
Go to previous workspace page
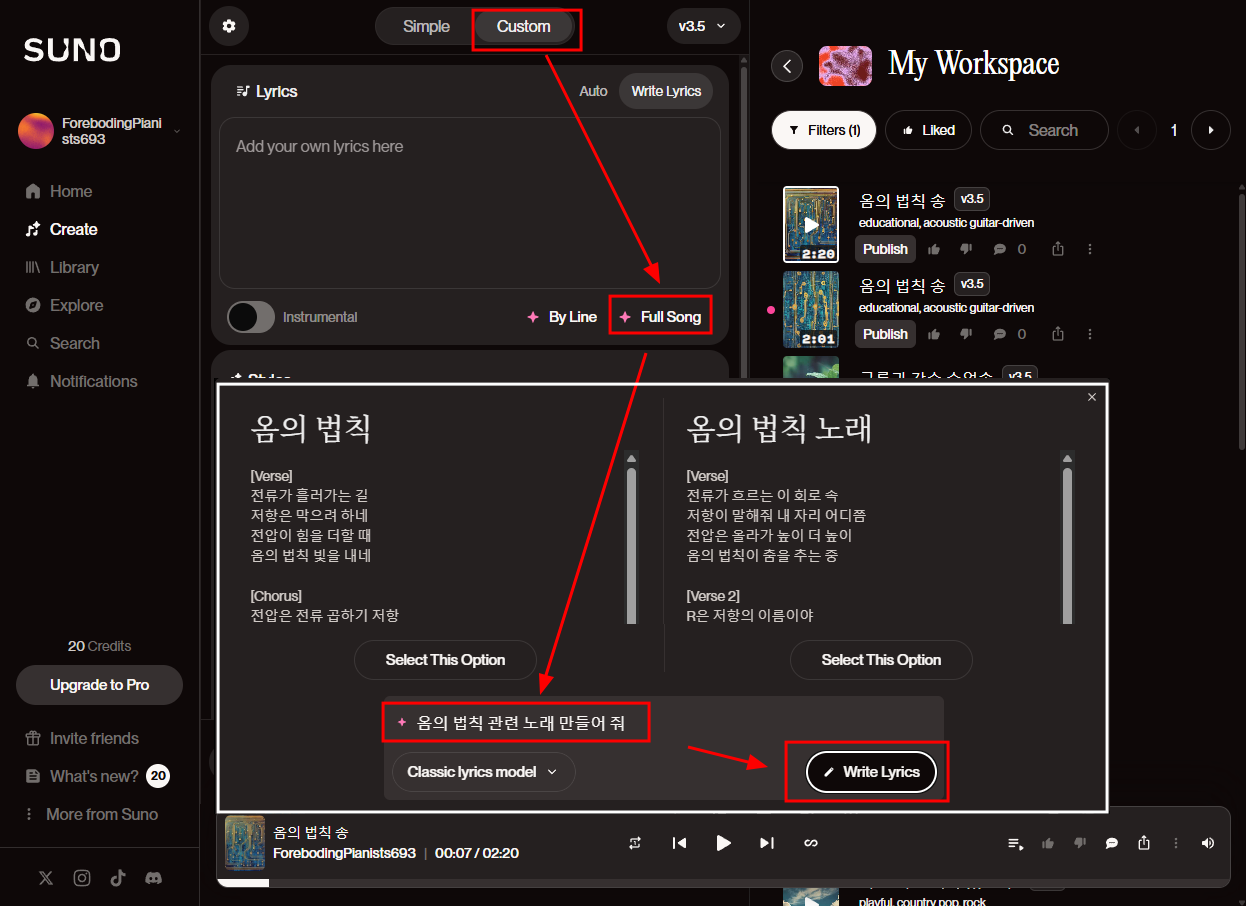click(x=1137, y=130)
